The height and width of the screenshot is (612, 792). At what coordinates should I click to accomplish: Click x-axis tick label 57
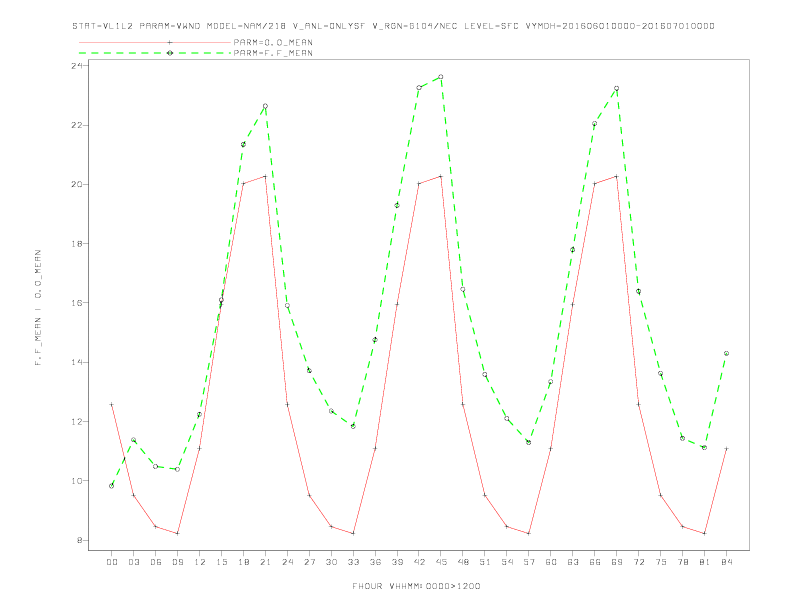[x=529, y=562]
